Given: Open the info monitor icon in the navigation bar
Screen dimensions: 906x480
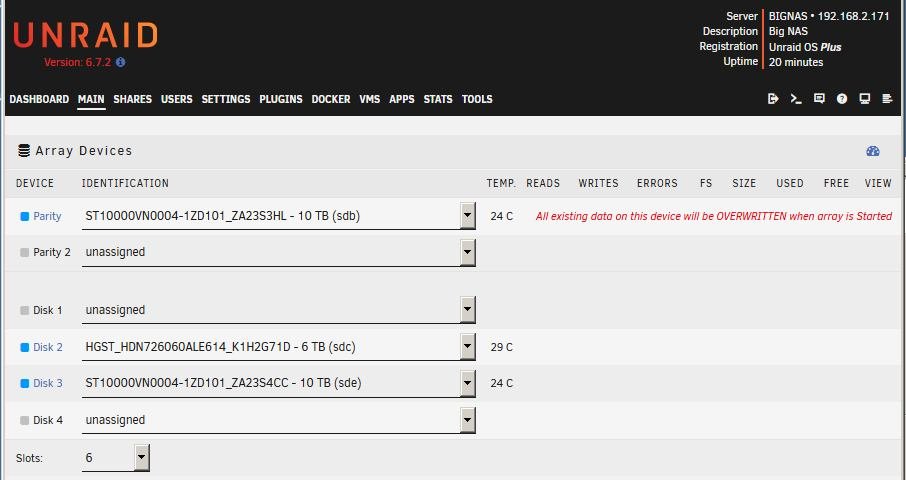Looking at the screenshot, I should click(x=864, y=99).
